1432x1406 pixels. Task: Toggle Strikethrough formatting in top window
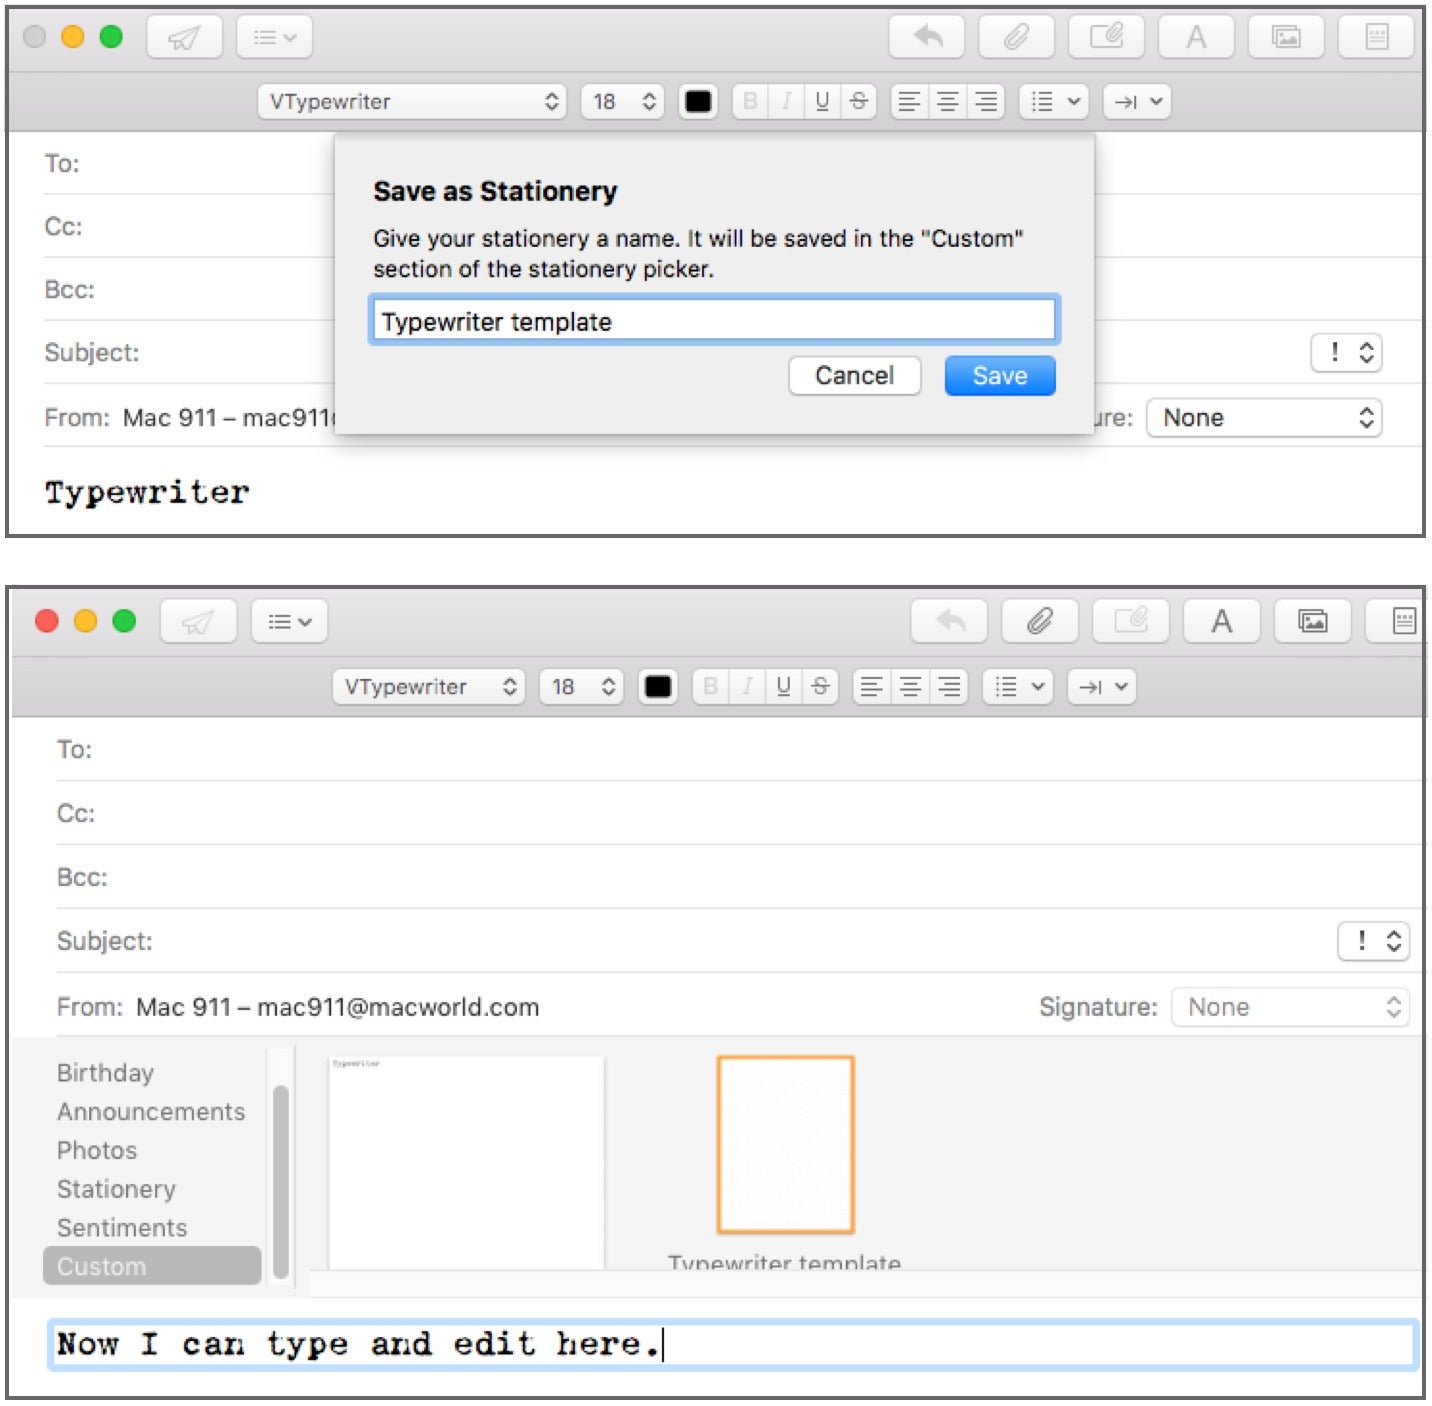coord(859,101)
